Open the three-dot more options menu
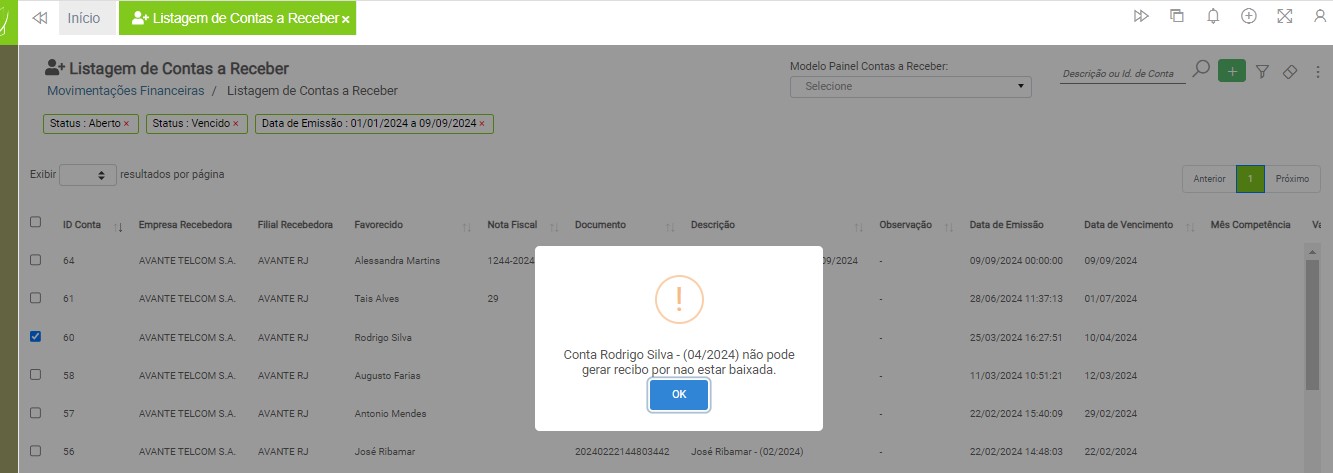The height and width of the screenshot is (473, 1333). tap(1315, 71)
